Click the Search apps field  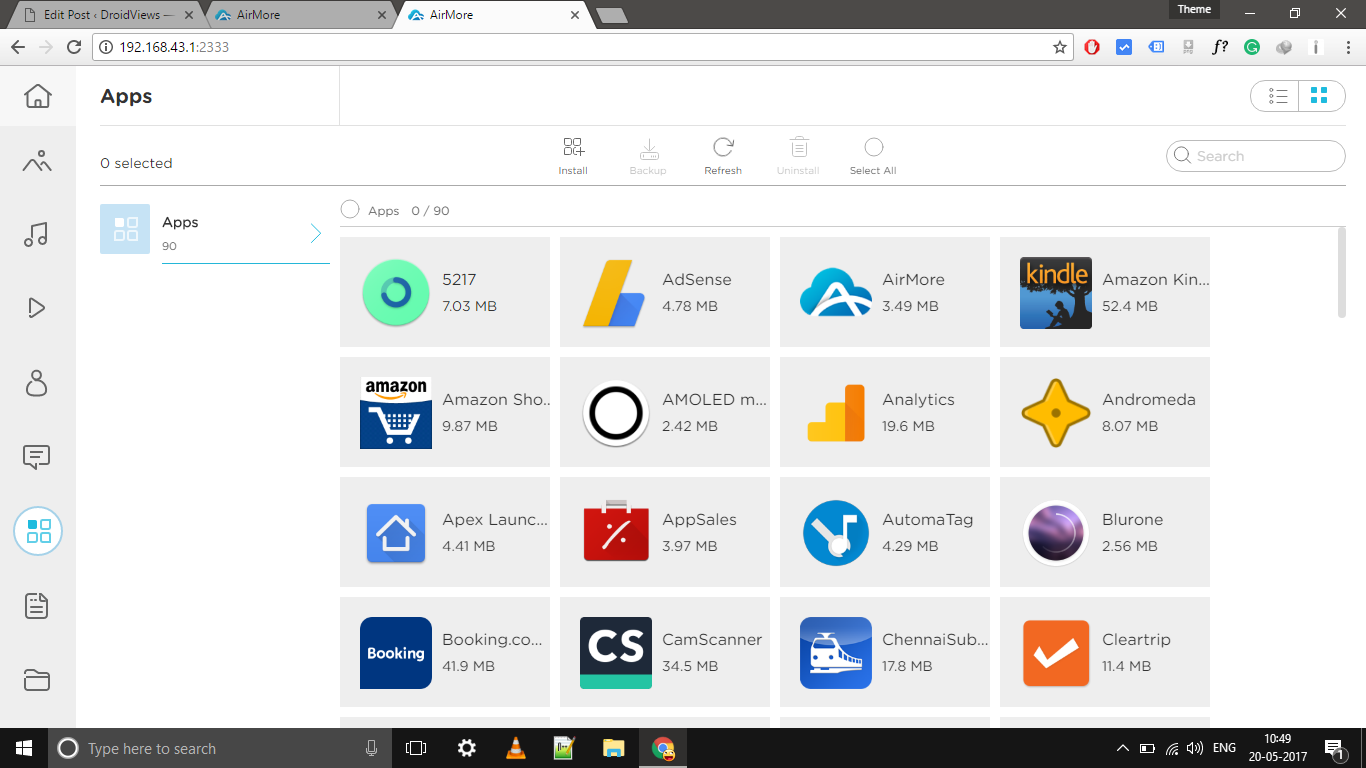tap(1256, 156)
